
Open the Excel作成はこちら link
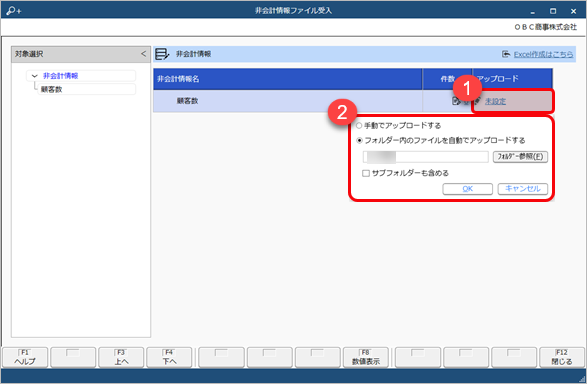tap(543, 54)
